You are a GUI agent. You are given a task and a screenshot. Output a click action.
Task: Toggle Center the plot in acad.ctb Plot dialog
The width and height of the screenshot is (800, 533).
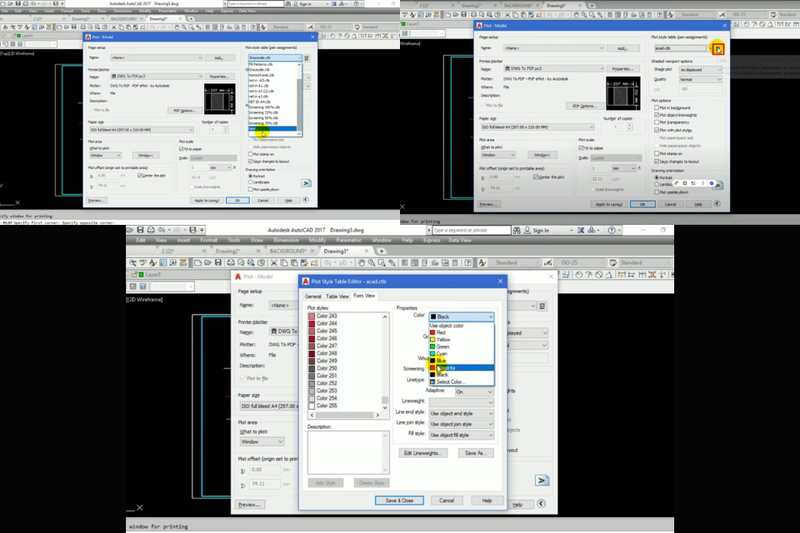coord(535,177)
